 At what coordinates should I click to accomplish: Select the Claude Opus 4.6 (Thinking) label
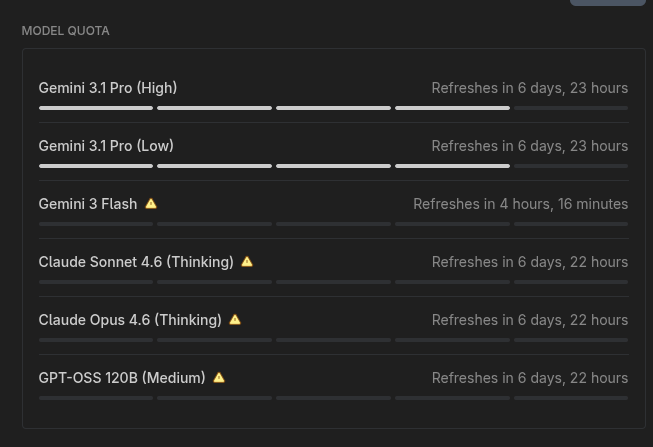coord(130,320)
